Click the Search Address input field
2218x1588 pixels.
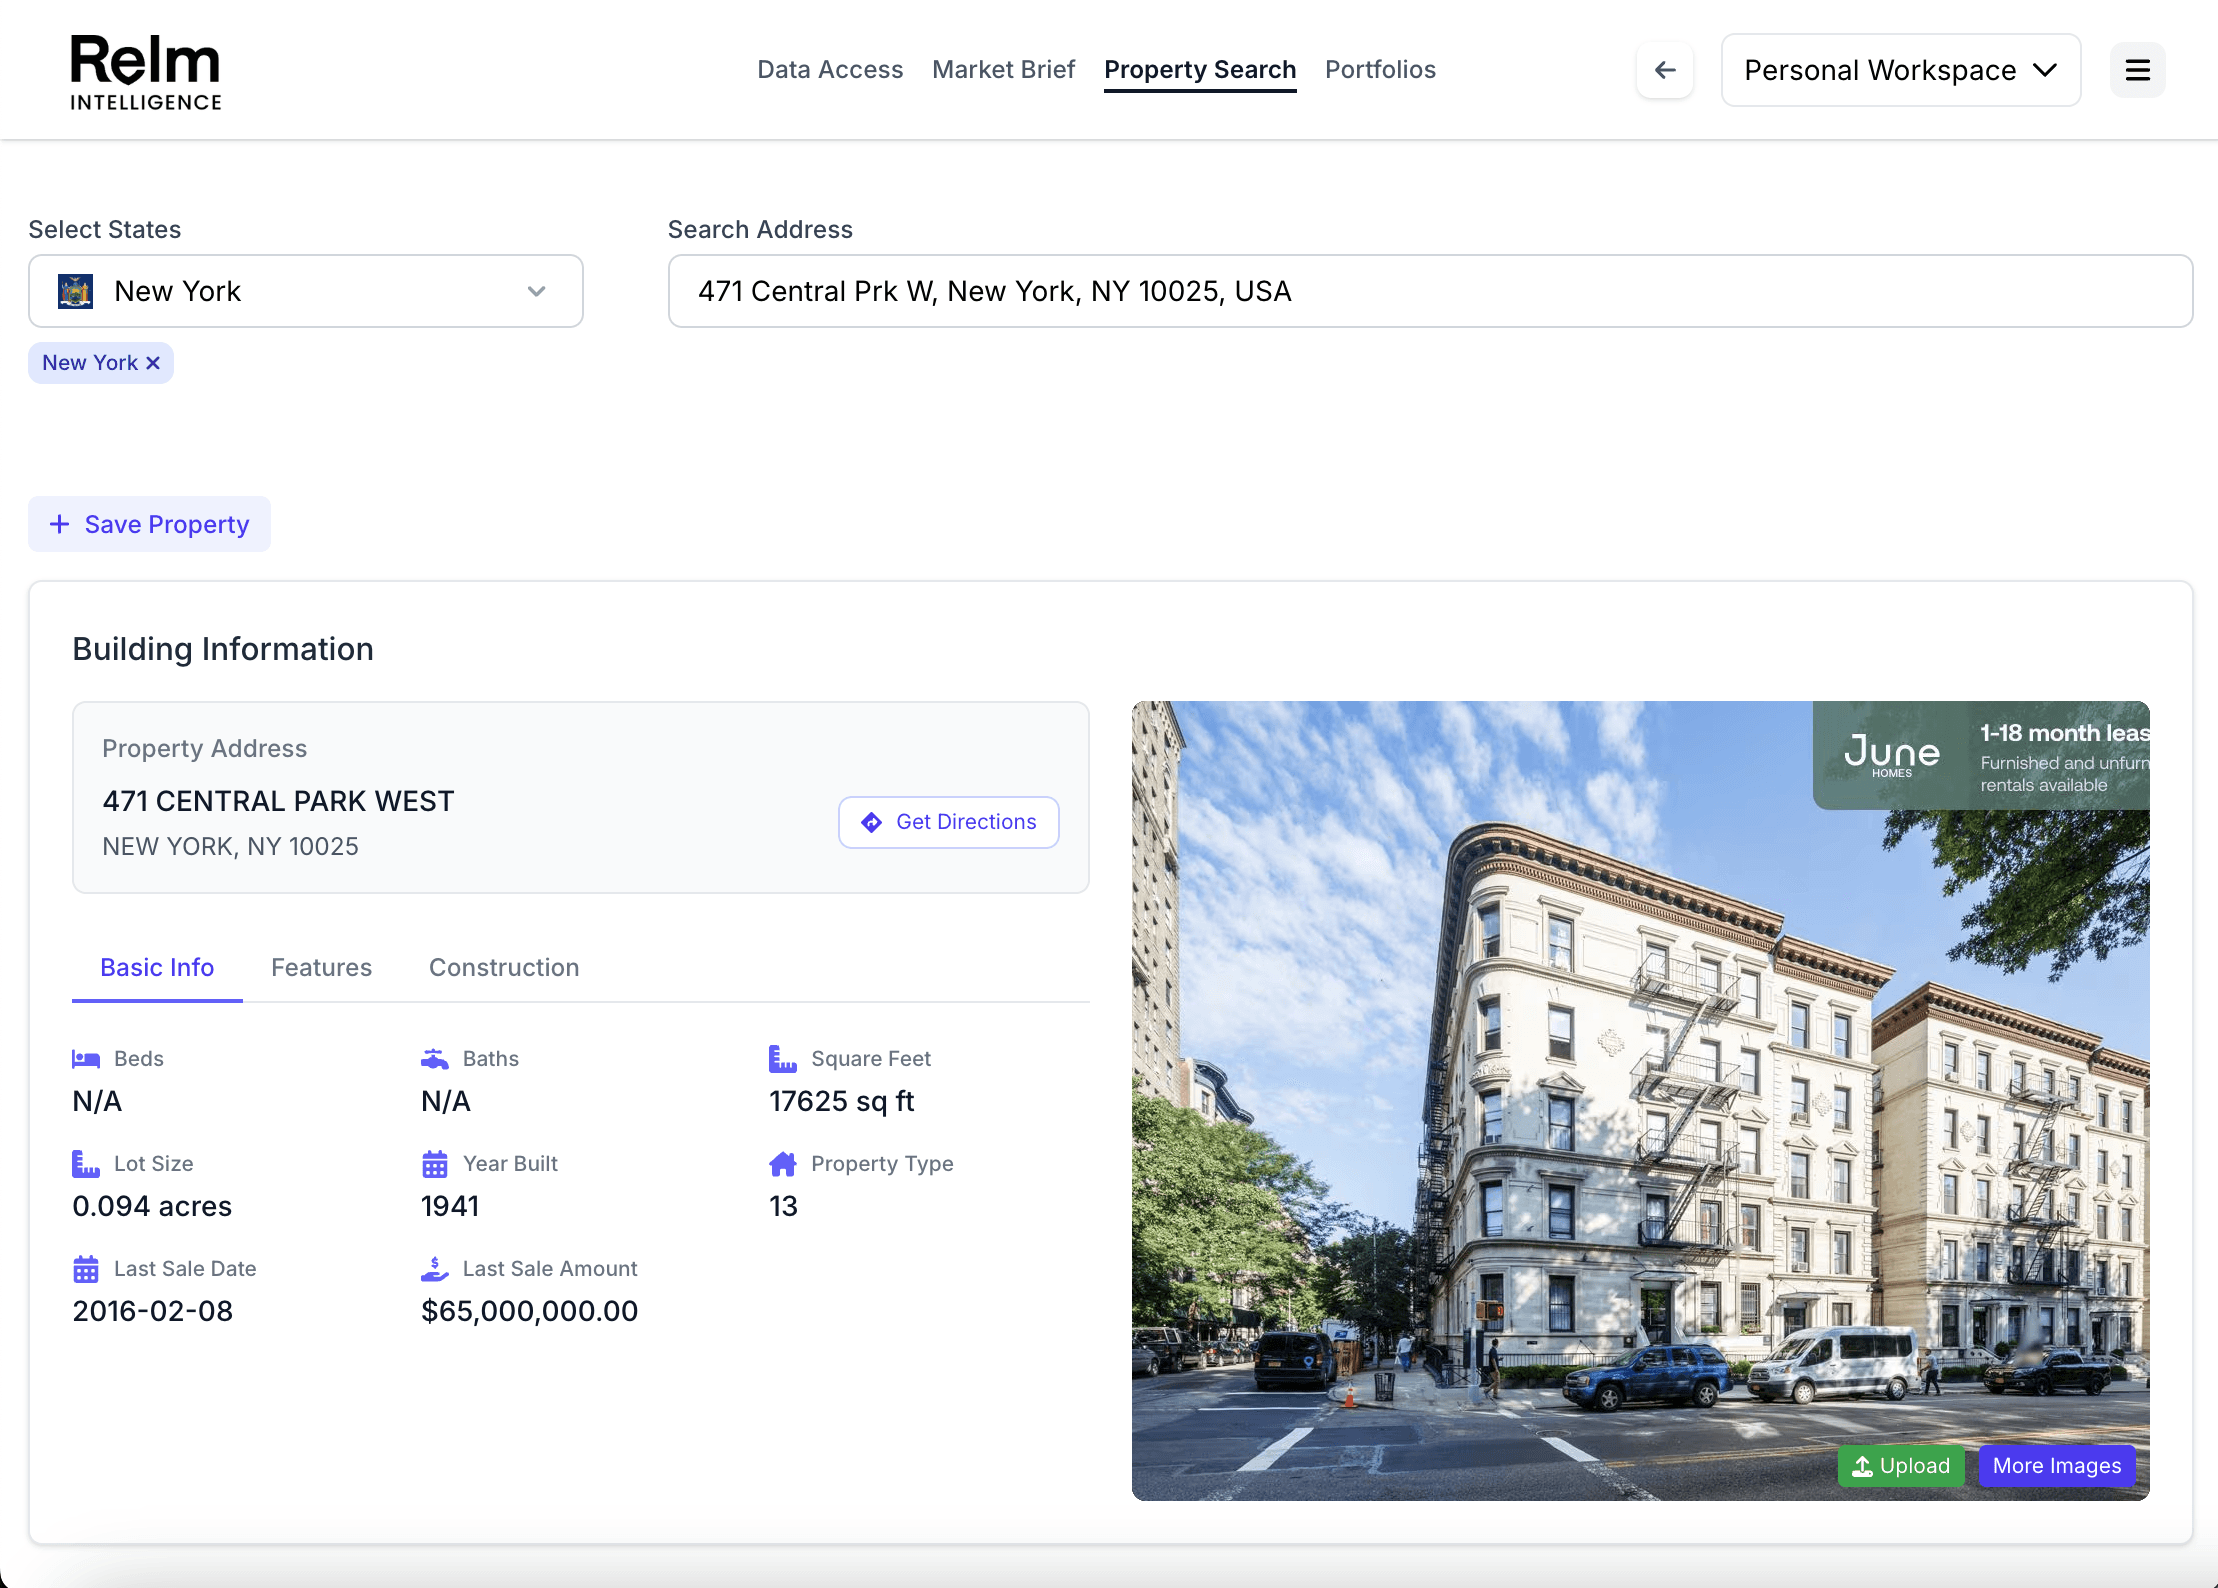point(1430,291)
